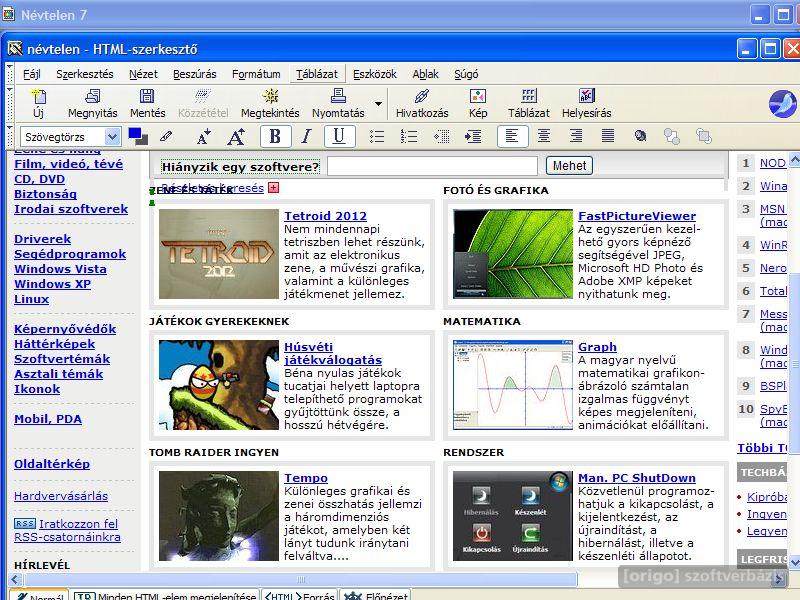800x600 pixels.
Task: Click the Mehet search button
Action: coord(569,166)
